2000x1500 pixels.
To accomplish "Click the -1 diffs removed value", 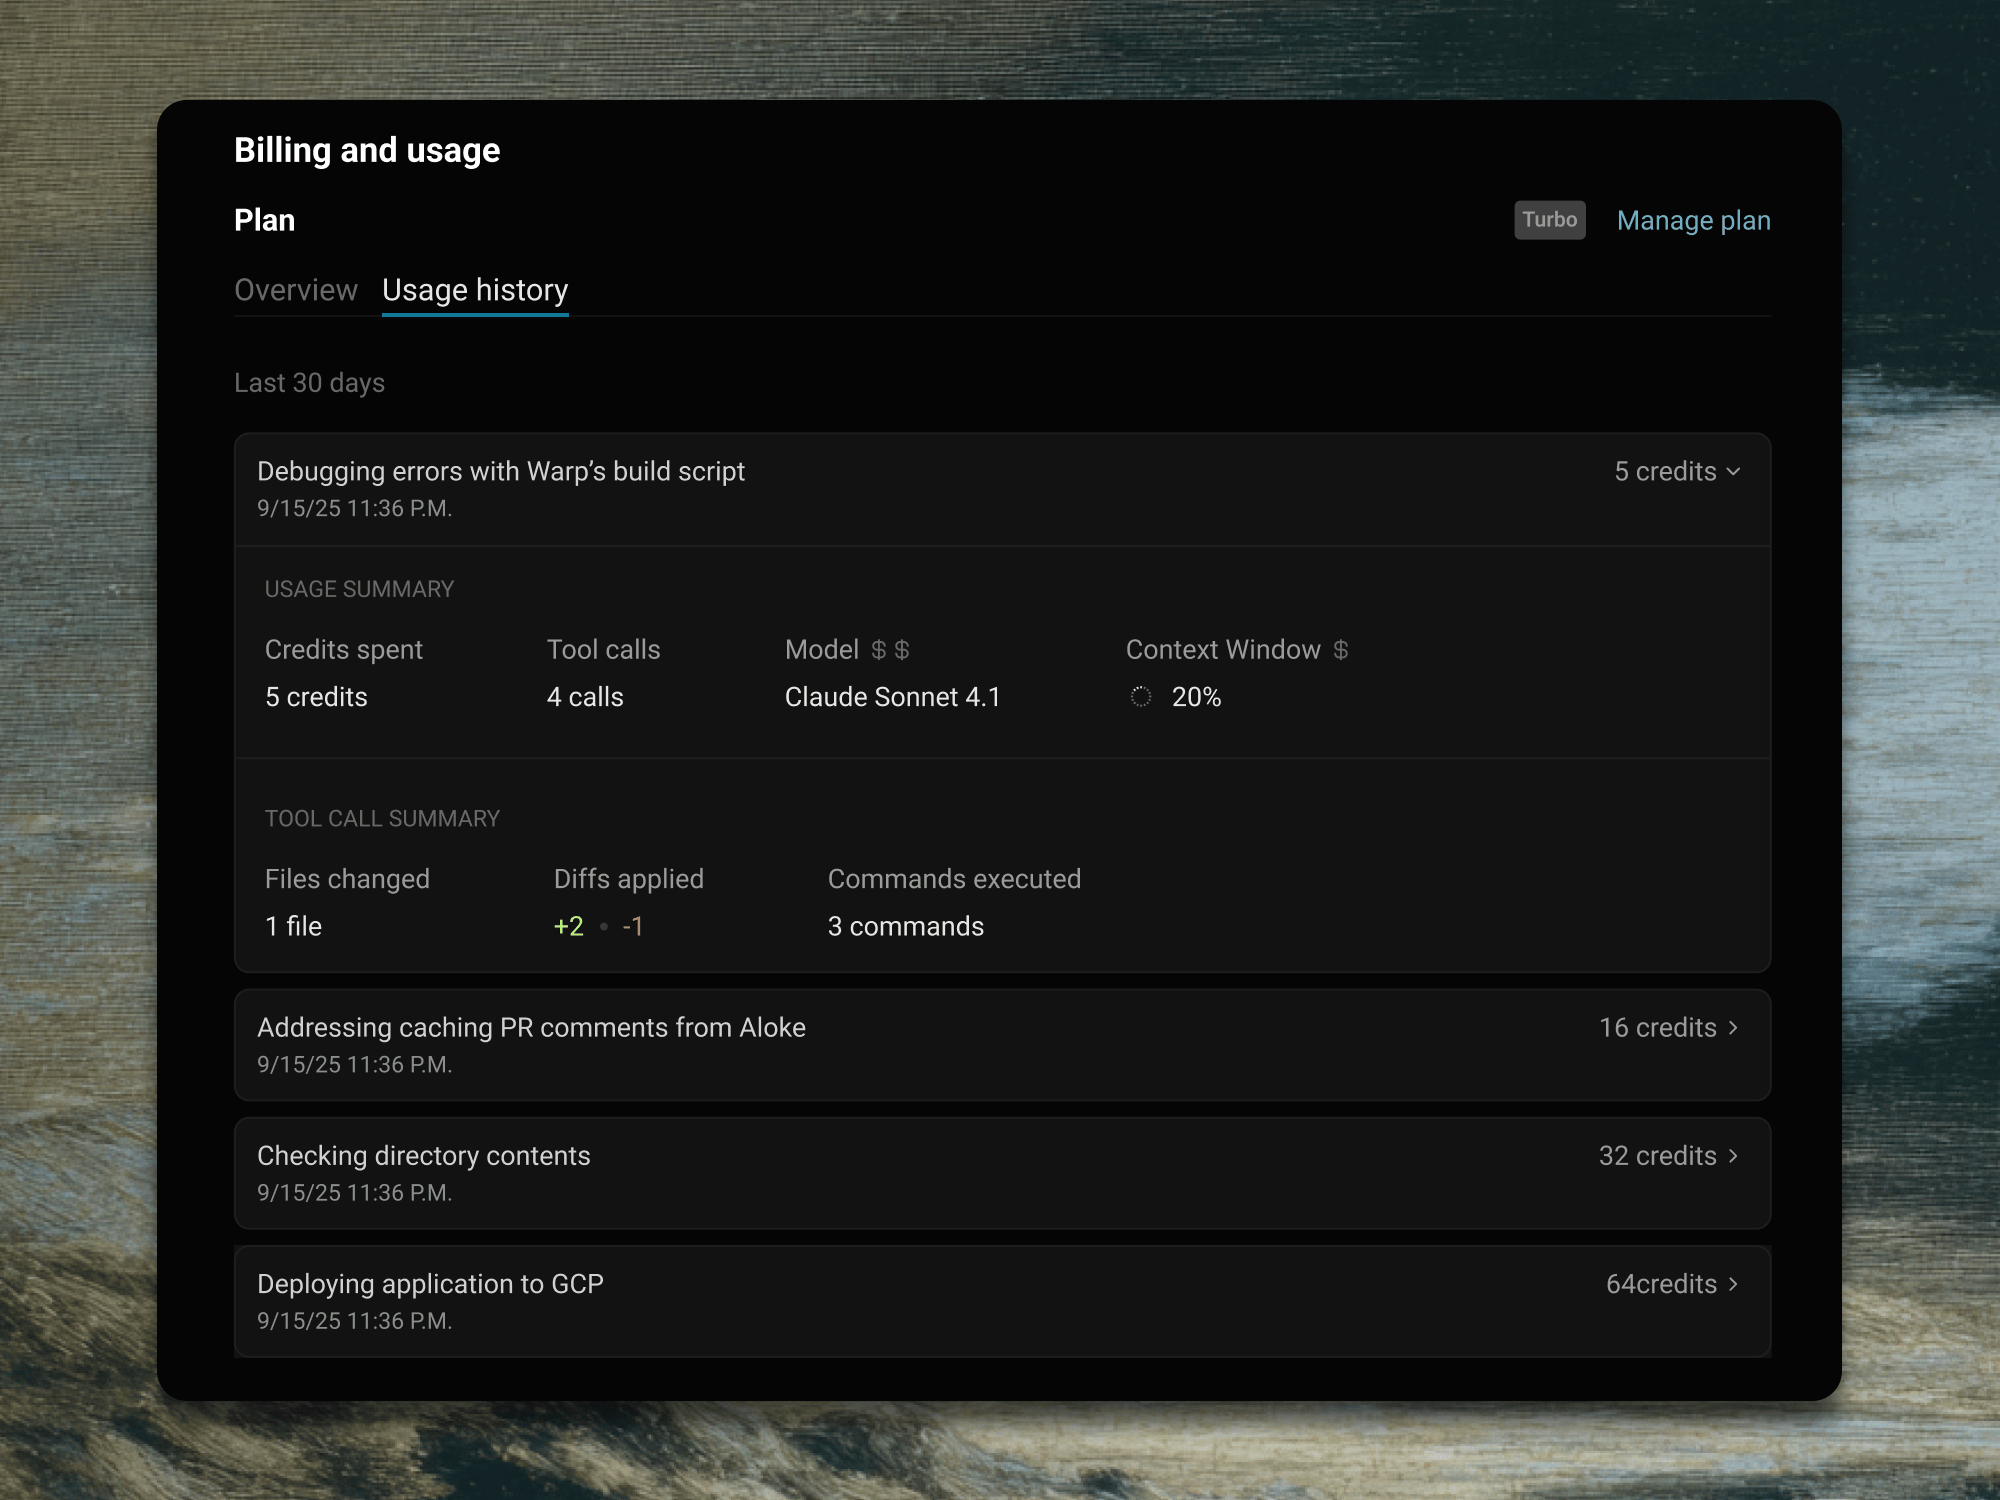I will (633, 927).
